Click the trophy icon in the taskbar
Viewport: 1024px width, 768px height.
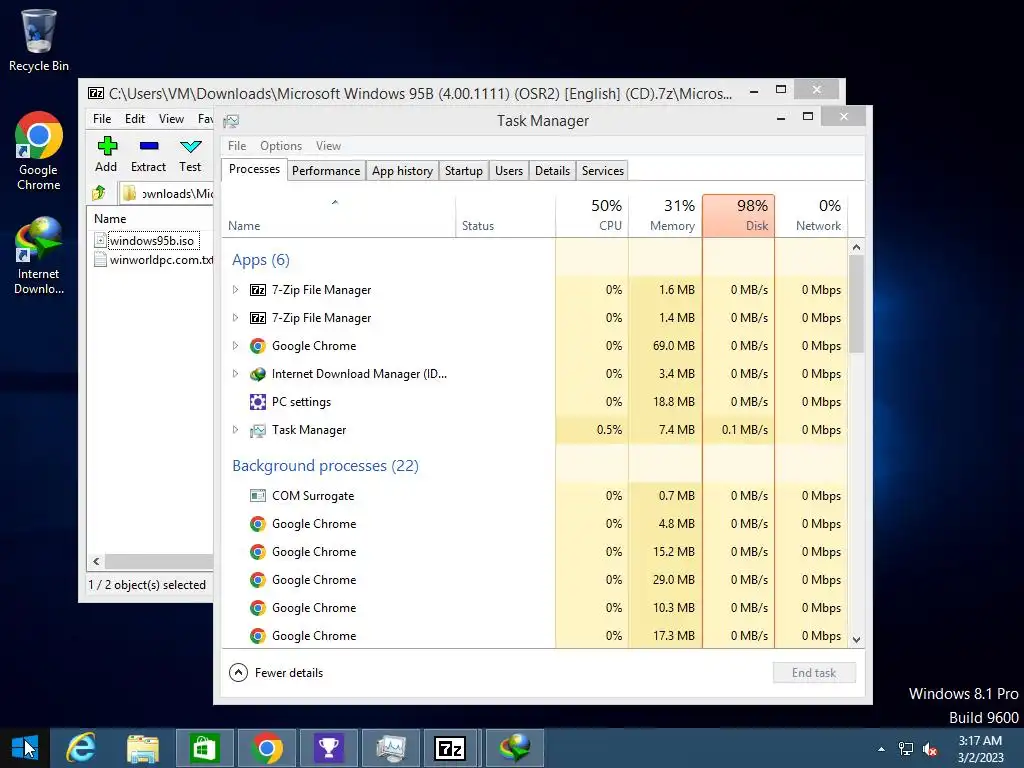click(x=328, y=748)
